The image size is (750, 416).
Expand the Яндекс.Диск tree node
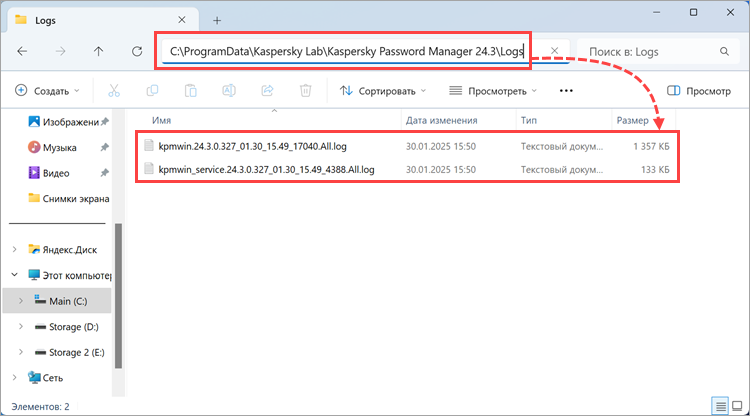tap(14, 249)
